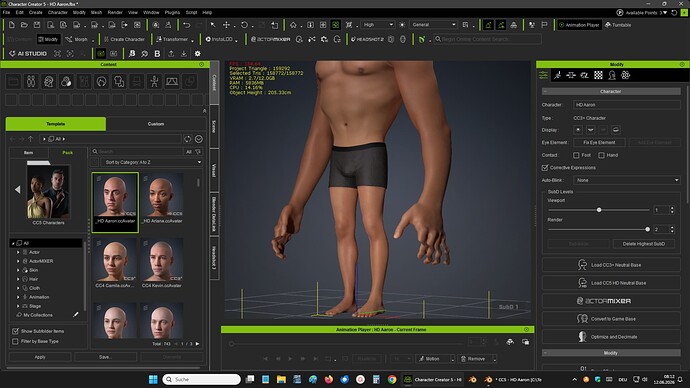Launch ActorMixer from the toolbar

click(x=271, y=39)
